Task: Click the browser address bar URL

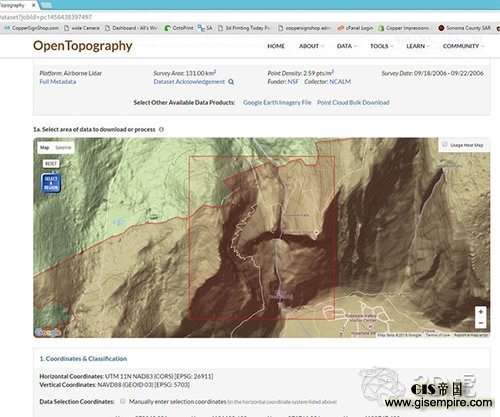Action: 46,17
